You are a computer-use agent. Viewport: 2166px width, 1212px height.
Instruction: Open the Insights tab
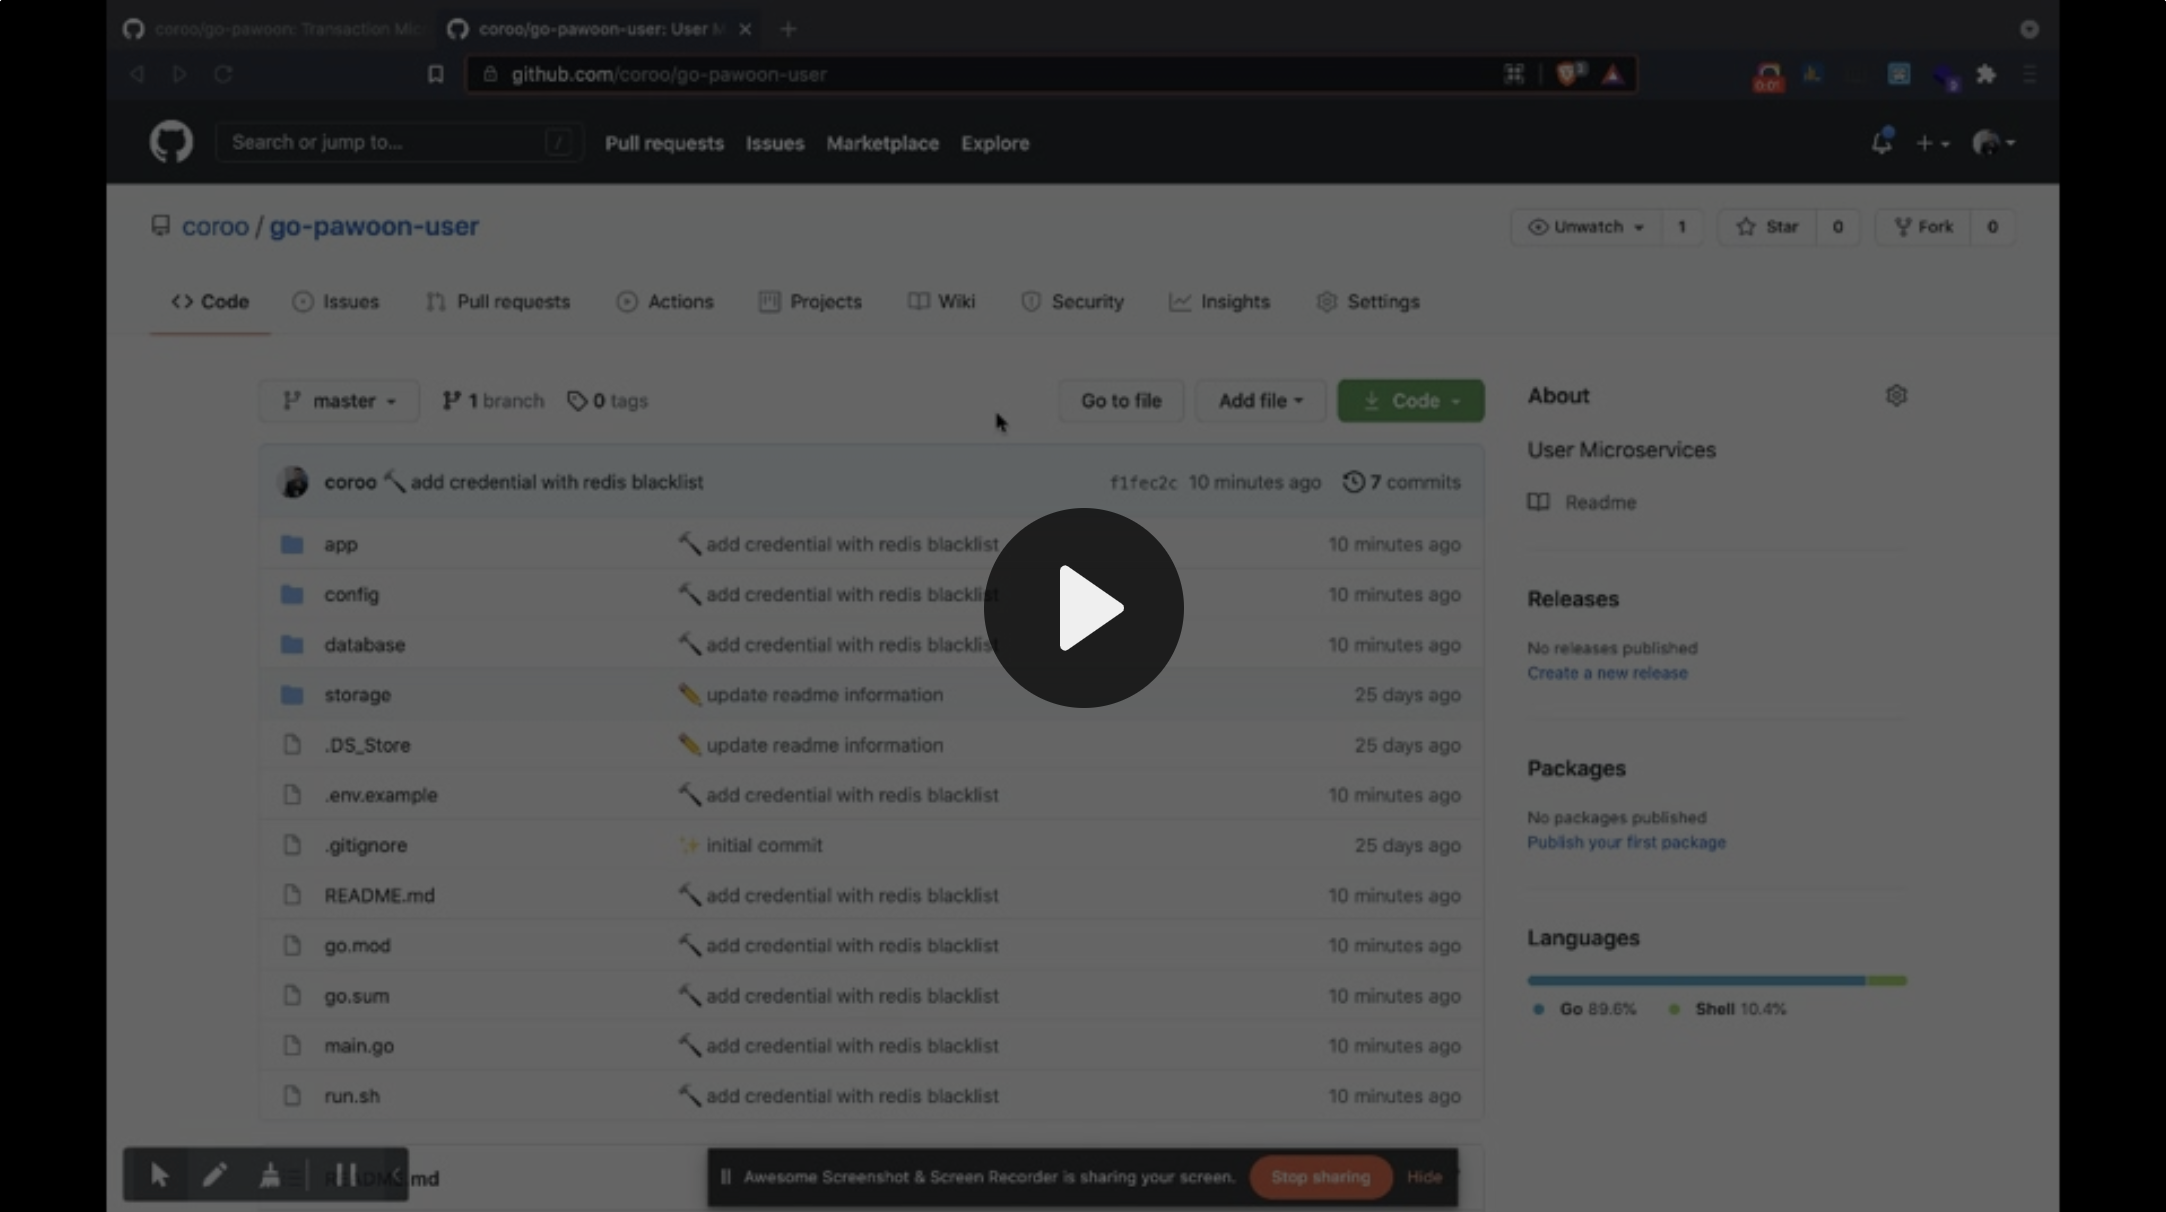[1219, 302]
